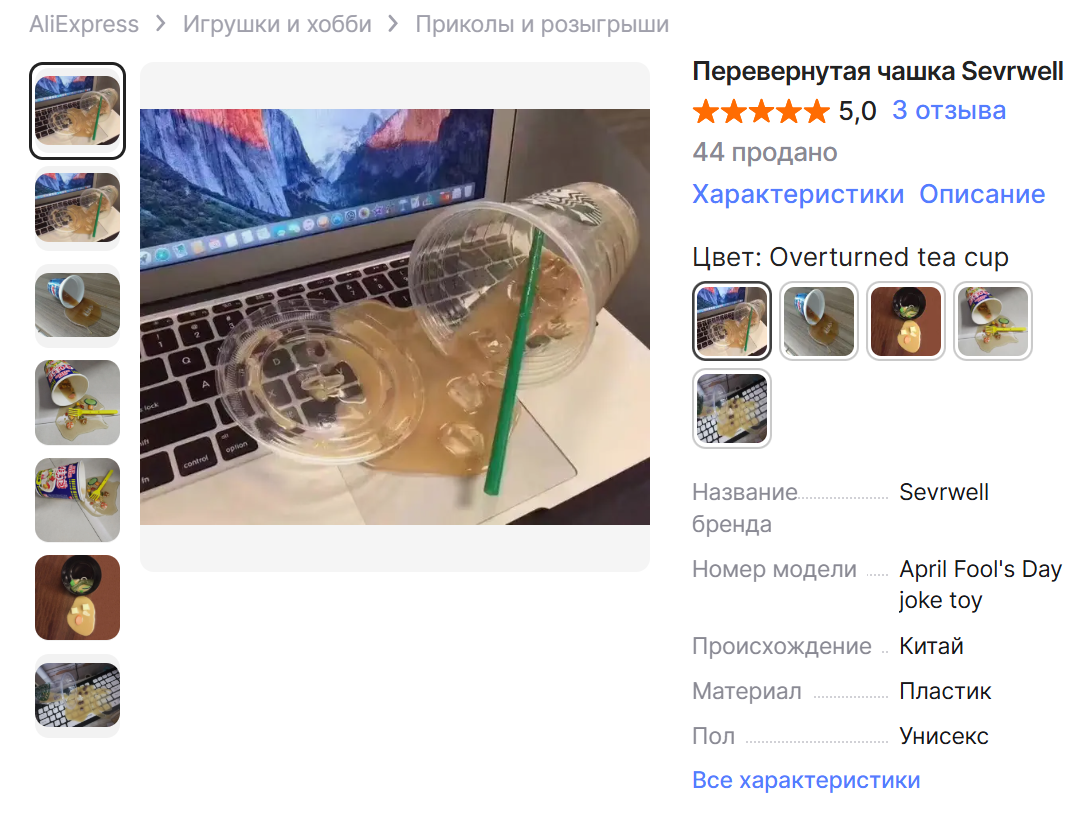Jump to Описание section
Image resolution: width=1092 pixels, height=819 pixels.
coord(982,194)
